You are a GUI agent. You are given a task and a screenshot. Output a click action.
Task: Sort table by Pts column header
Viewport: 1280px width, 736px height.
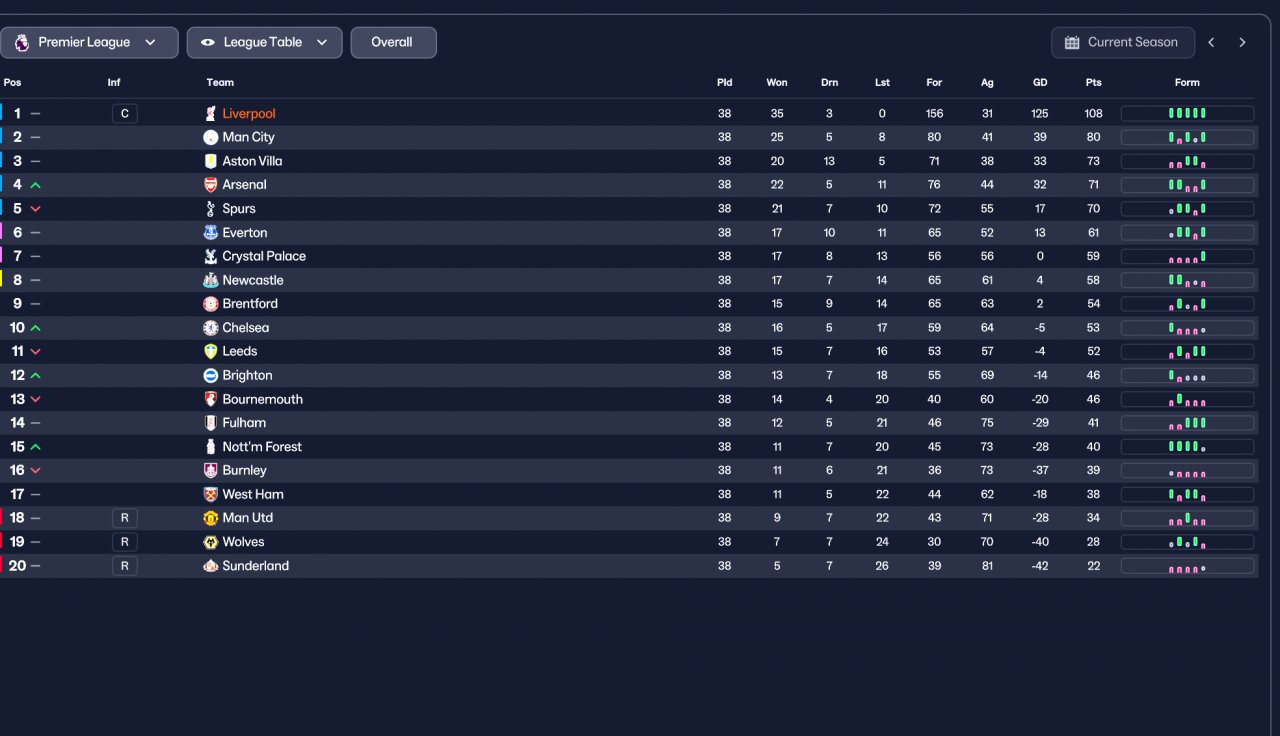pos(1093,83)
